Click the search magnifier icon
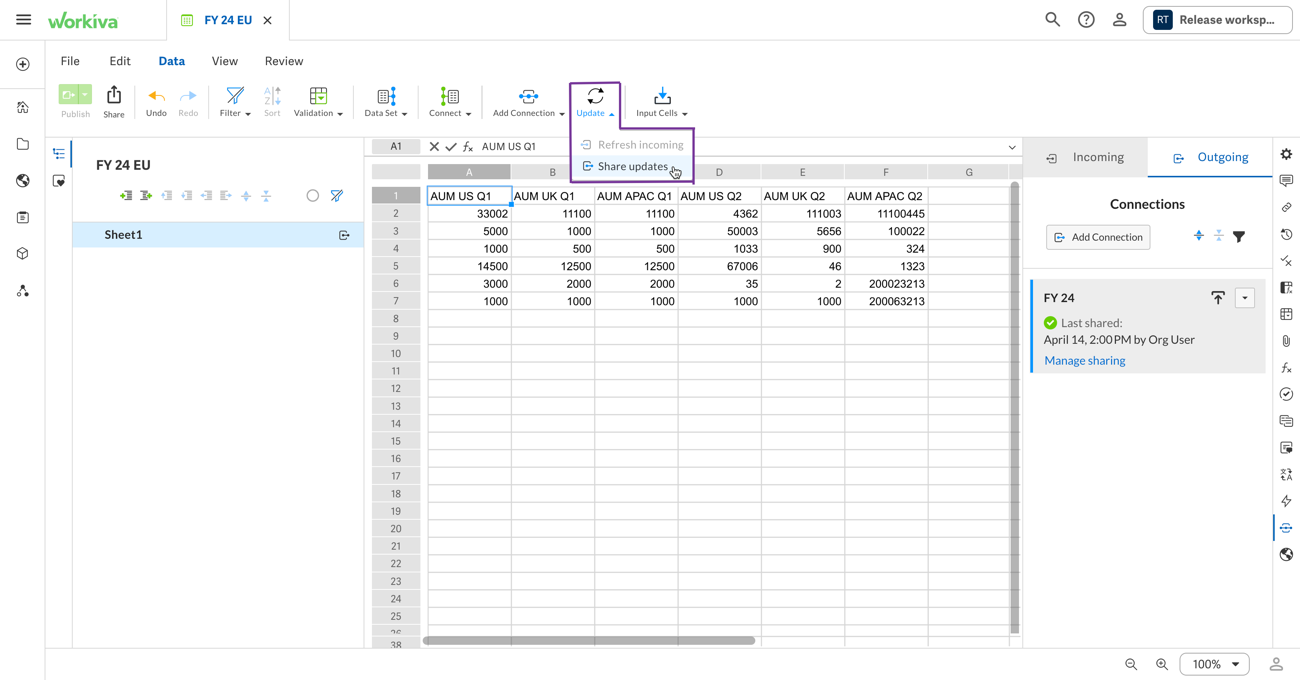The image size is (1300, 680). (x=1052, y=19)
